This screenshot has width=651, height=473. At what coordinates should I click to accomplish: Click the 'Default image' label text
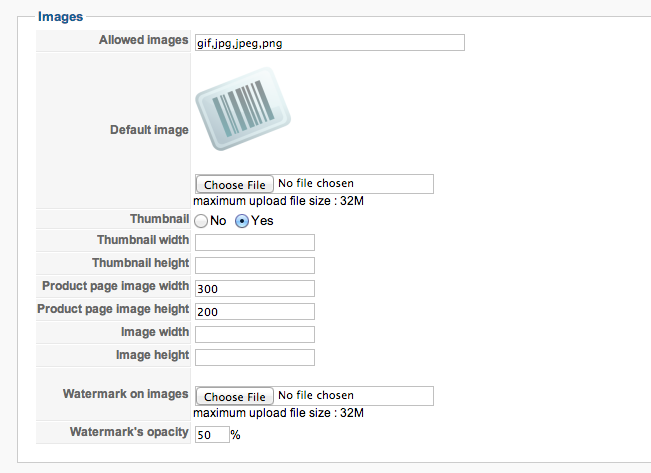coord(149,130)
